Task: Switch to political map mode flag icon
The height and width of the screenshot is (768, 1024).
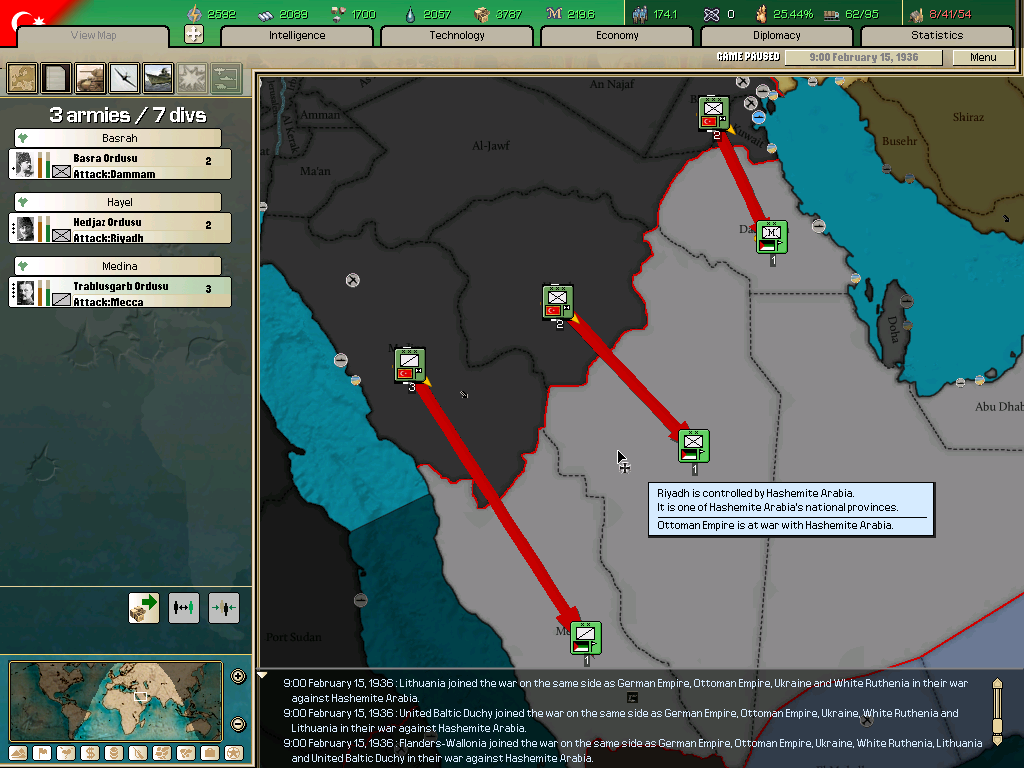Action: (42, 752)
